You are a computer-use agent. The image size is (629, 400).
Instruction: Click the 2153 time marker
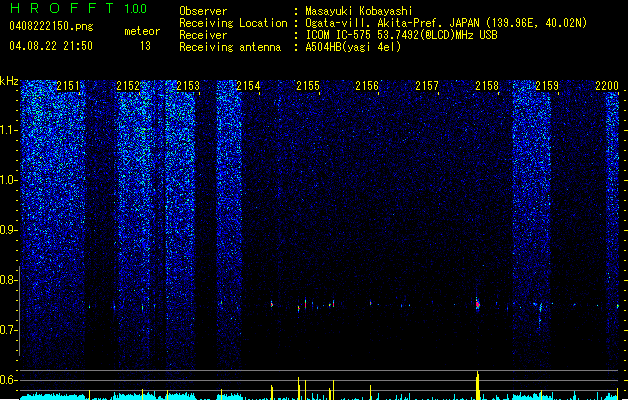pos(188,86)
